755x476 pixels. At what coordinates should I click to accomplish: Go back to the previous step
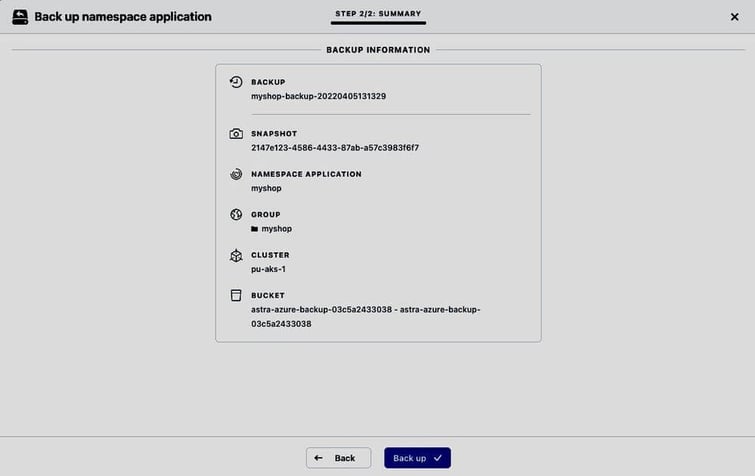[338, 458]
